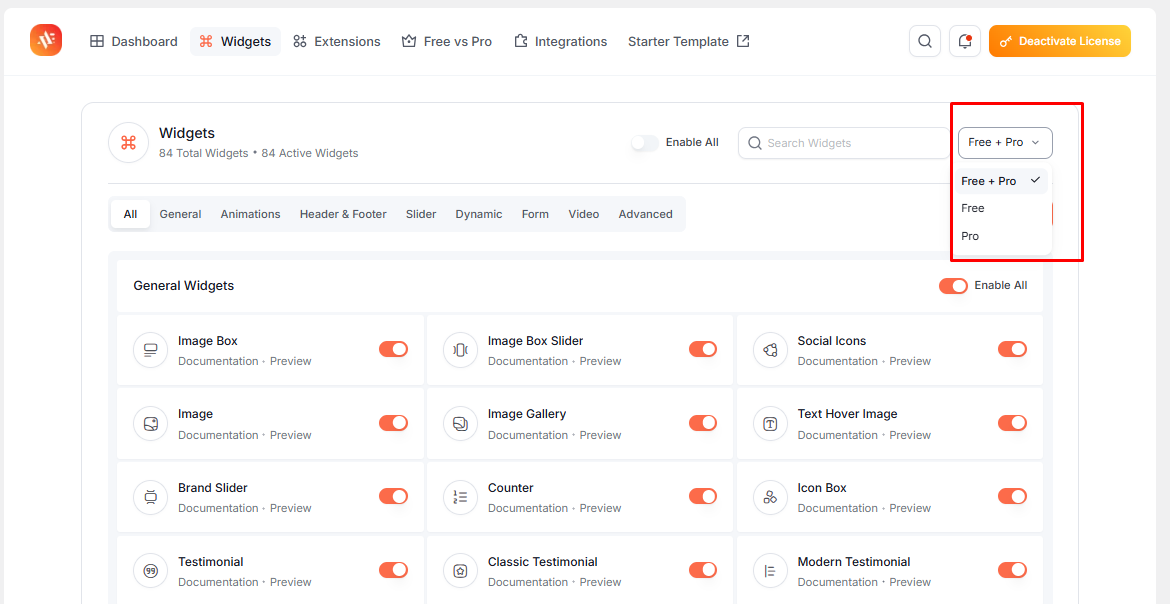The image size is (1170, 604).
Task: Switch to the Advanced category tab
Action: click(x=645, y=214)
